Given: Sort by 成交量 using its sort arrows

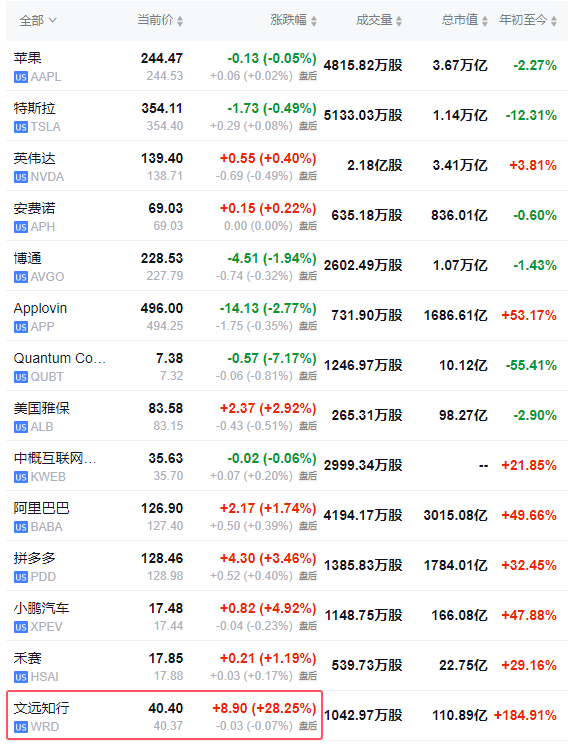Looking at the screenshot, I should point(399,21).
